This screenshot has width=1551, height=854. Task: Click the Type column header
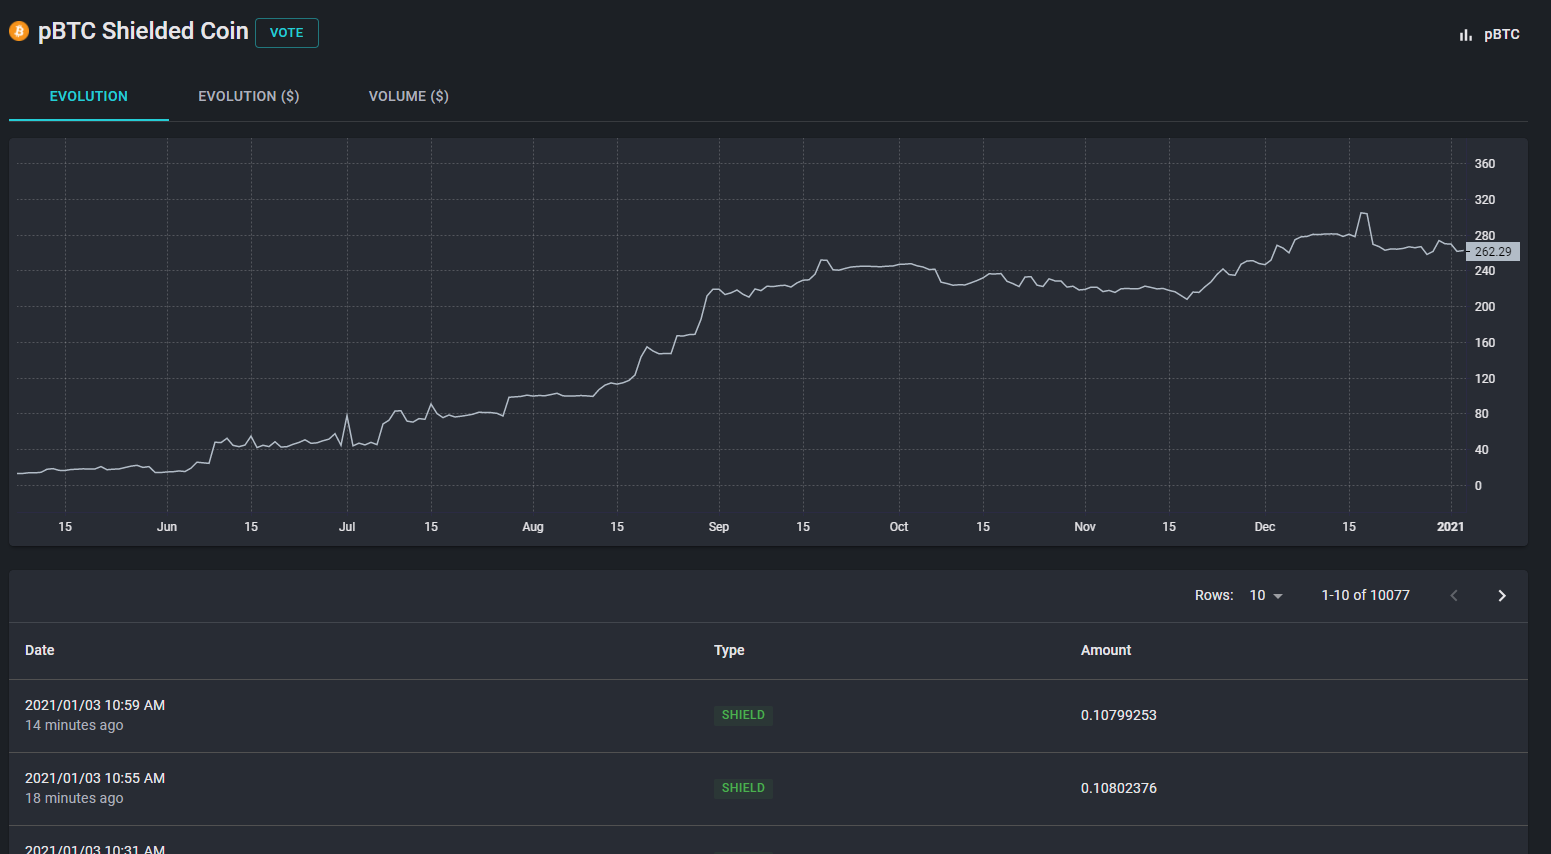[729, 651]
